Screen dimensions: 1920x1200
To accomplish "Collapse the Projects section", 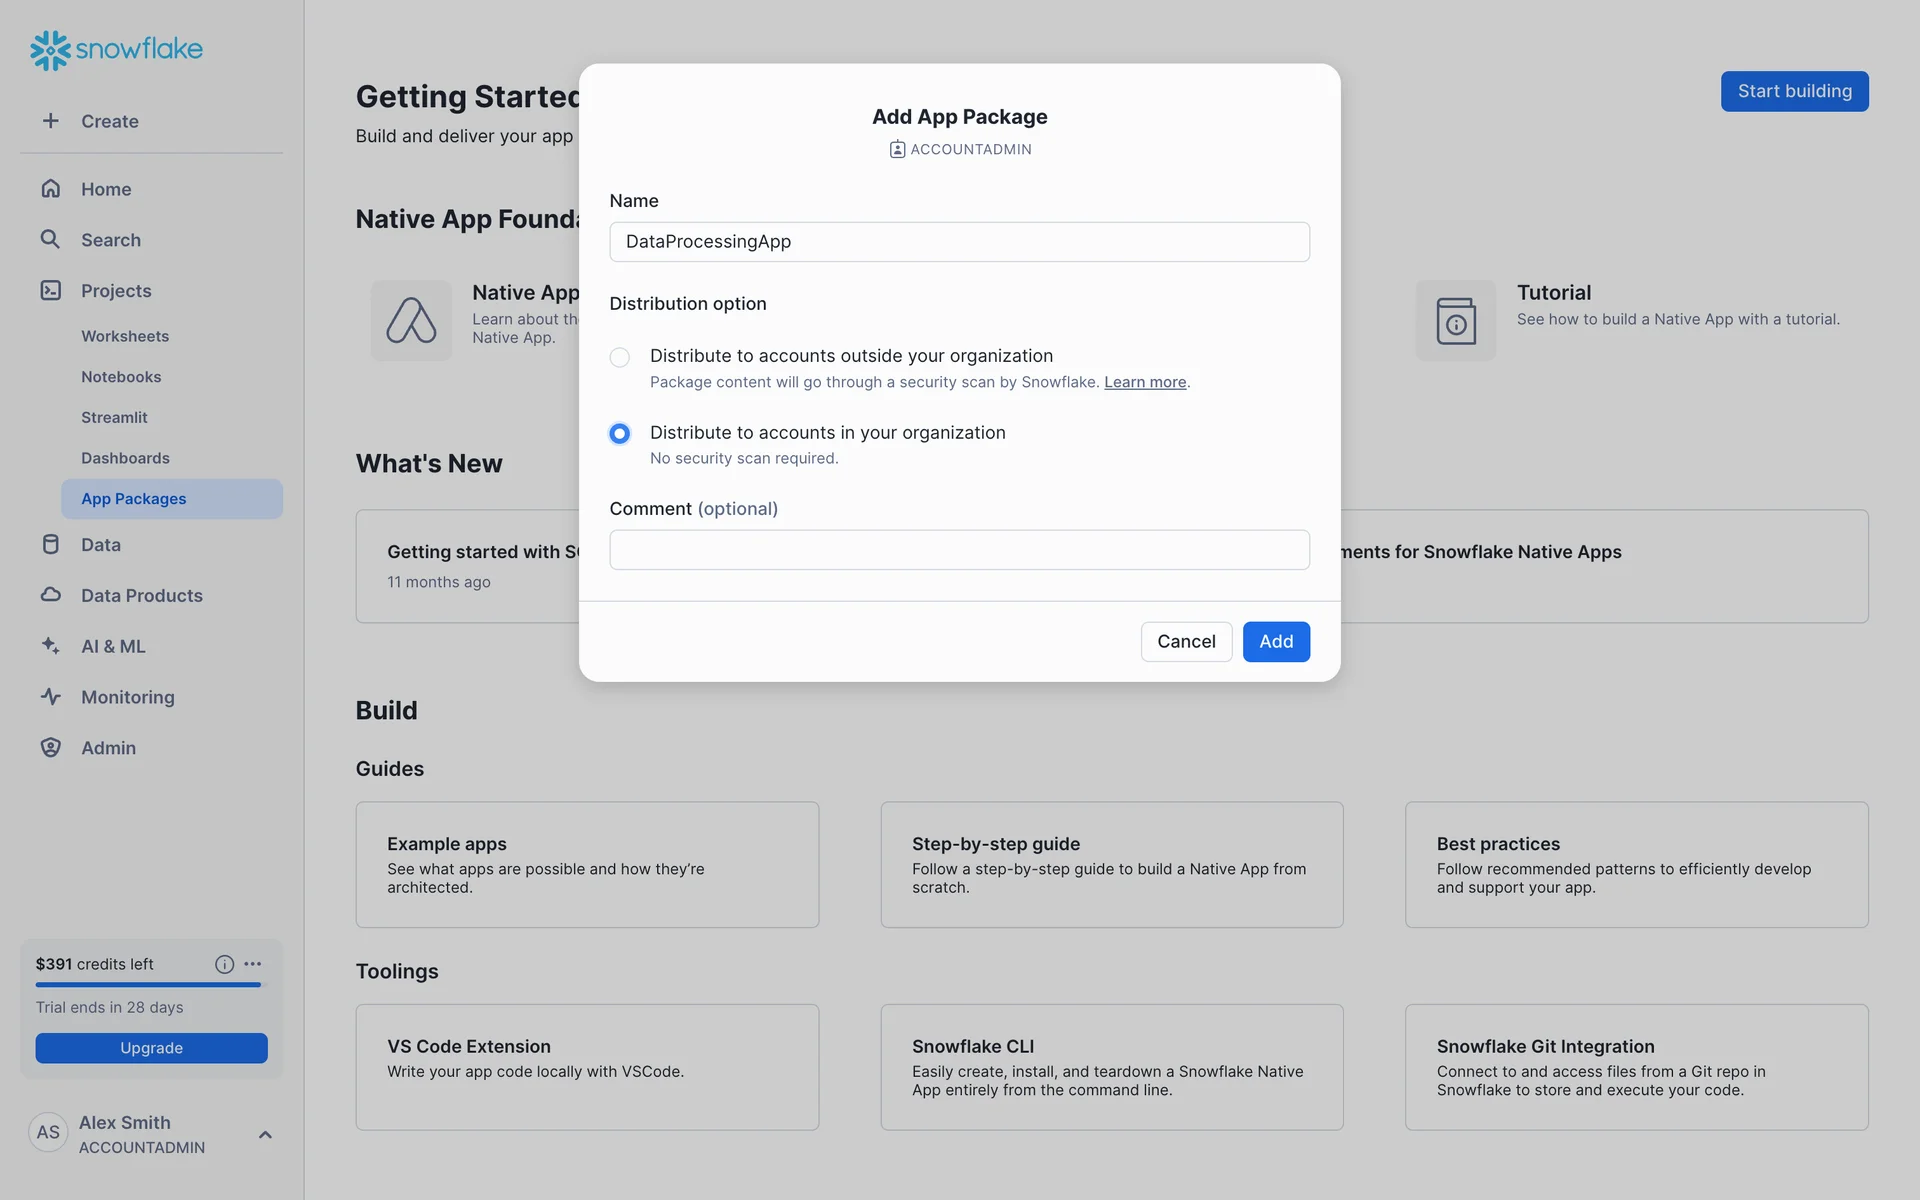I will click(x=116, y=291).
